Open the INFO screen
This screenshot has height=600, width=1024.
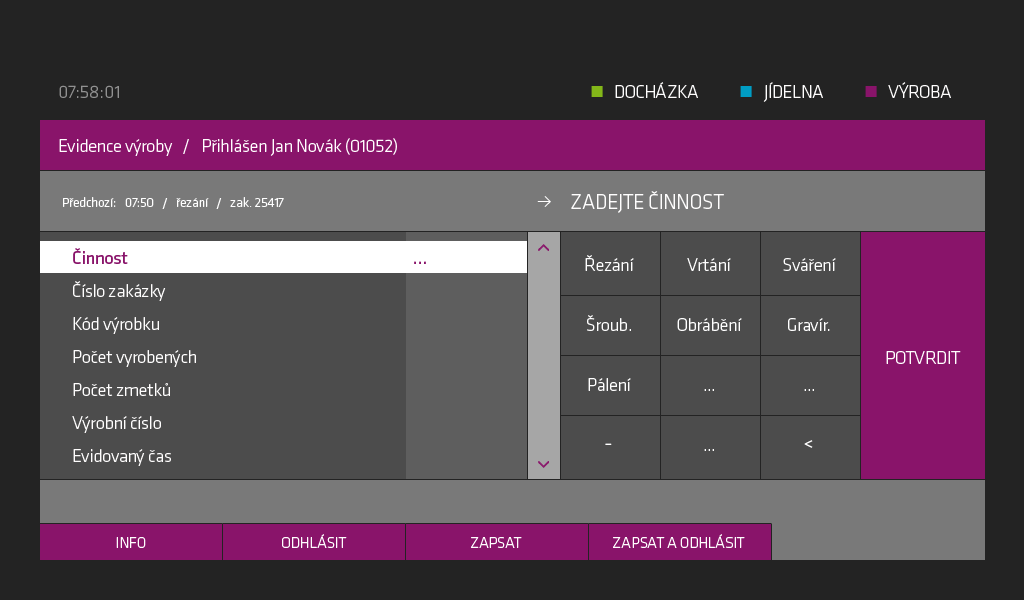131,542
